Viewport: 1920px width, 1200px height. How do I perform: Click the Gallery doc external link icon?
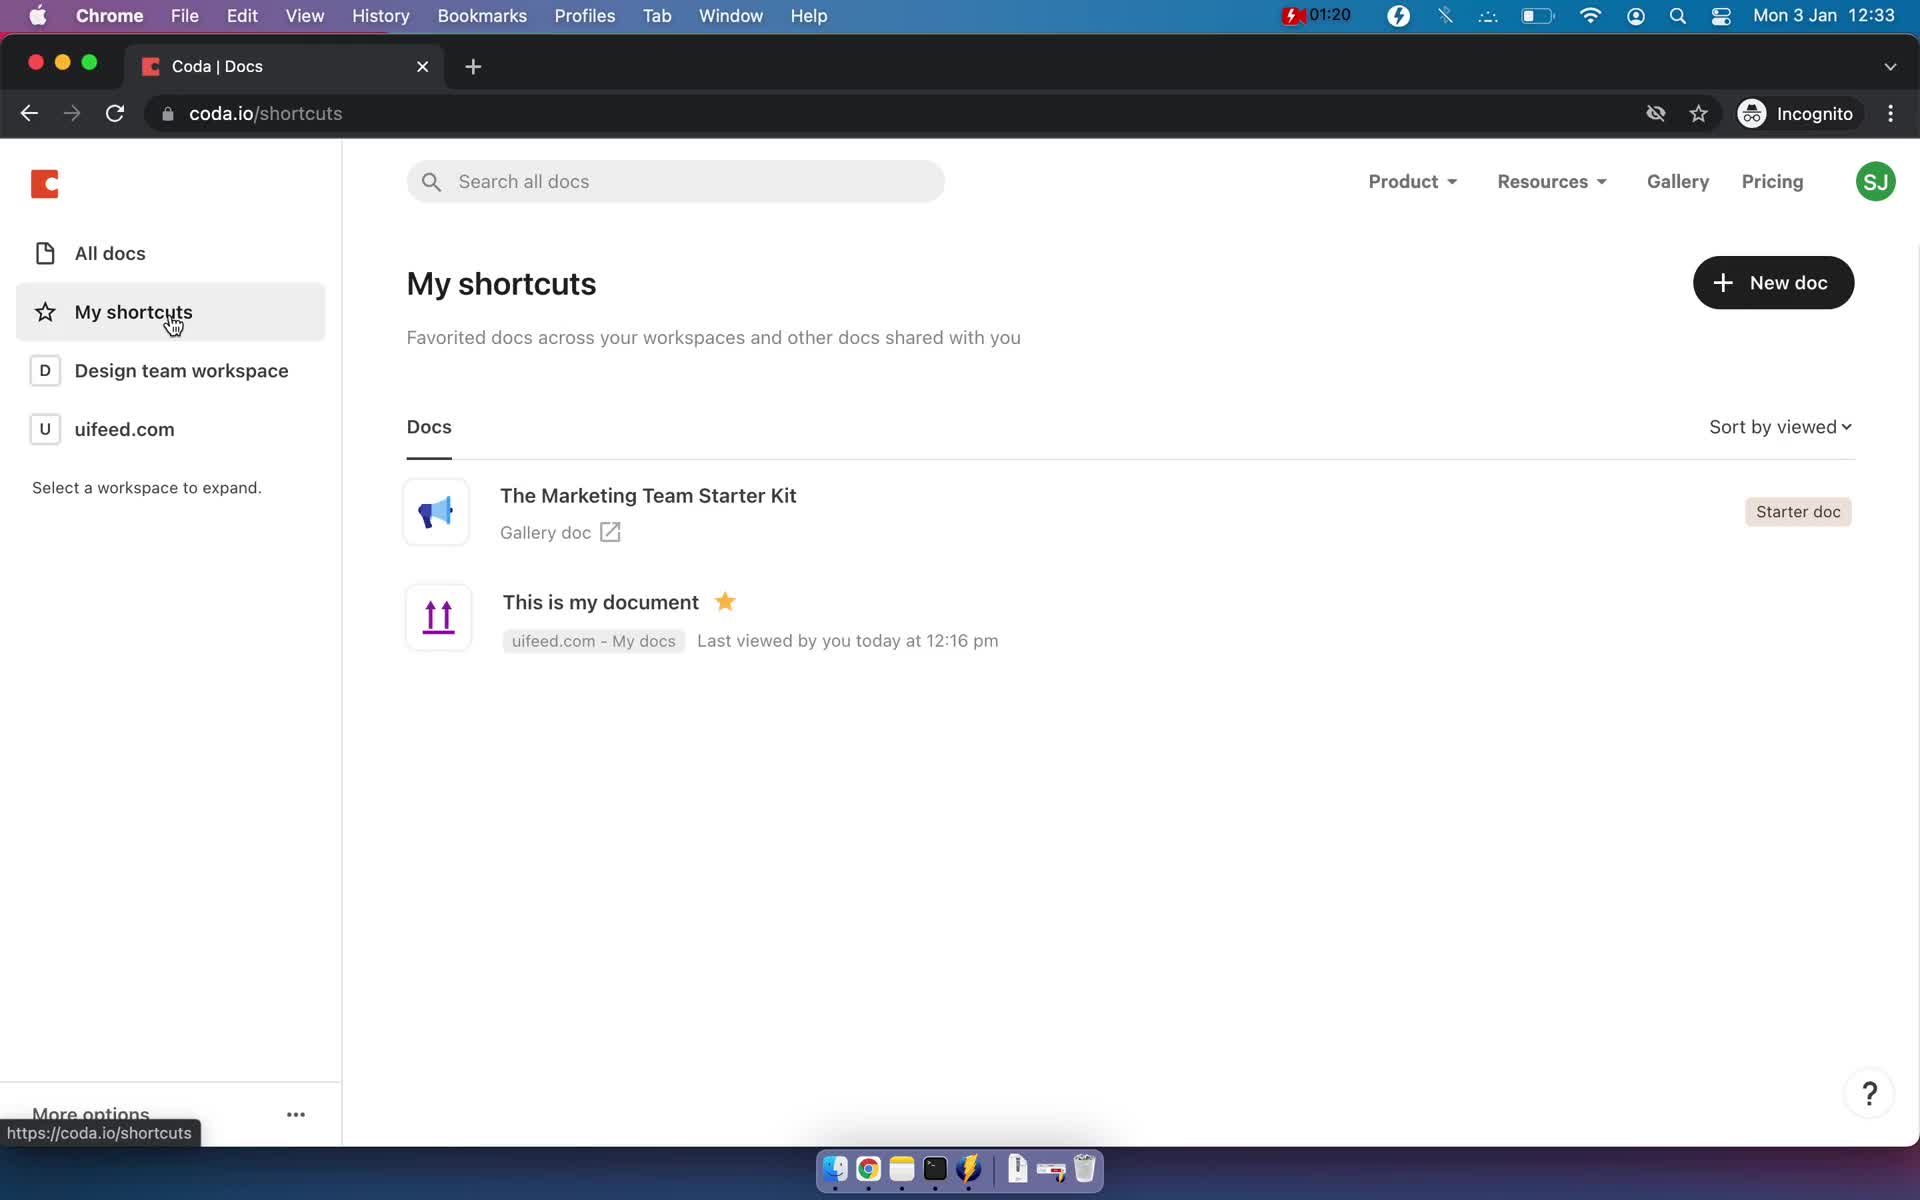610,533
